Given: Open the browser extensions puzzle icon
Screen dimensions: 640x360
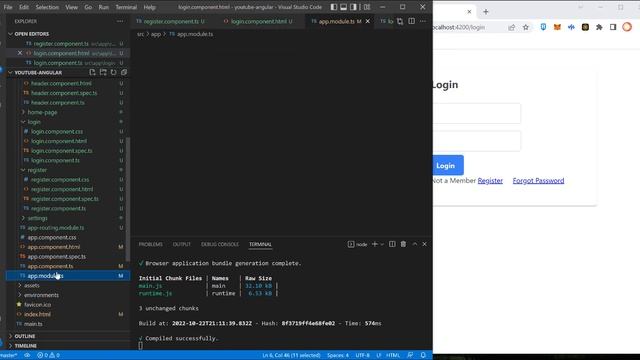Looking at the screenshot, I should pyautogui.click(x=599, y=27).
